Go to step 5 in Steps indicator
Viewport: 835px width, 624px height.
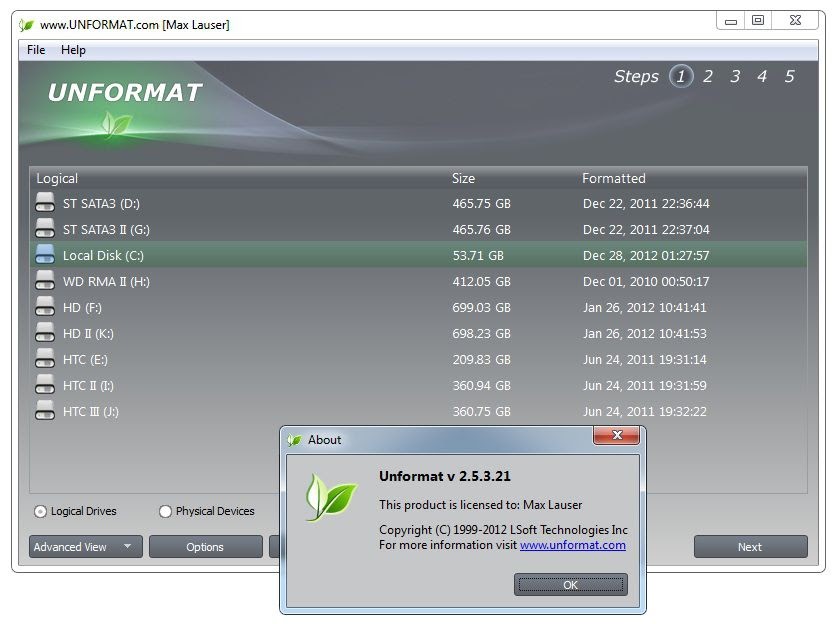(789, 77)
